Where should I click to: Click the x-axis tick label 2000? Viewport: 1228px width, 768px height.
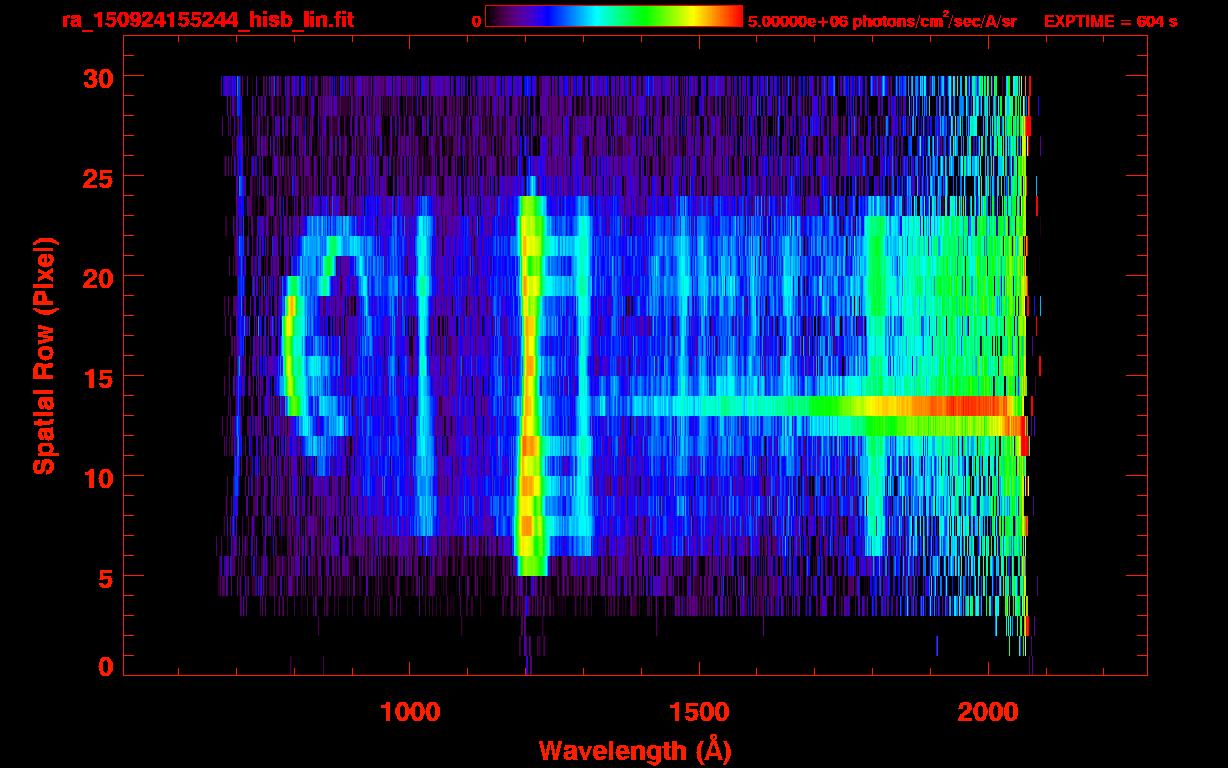click(987, 712)
